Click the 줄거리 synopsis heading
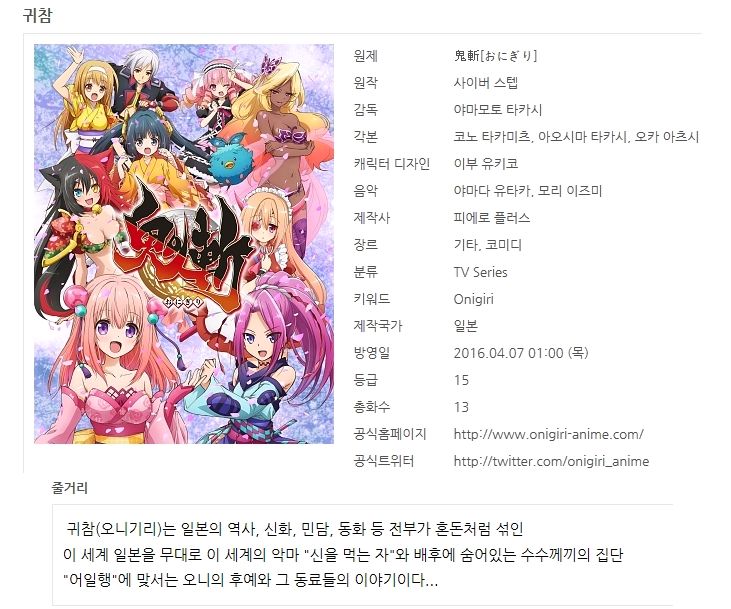 [x=69, y=488]
